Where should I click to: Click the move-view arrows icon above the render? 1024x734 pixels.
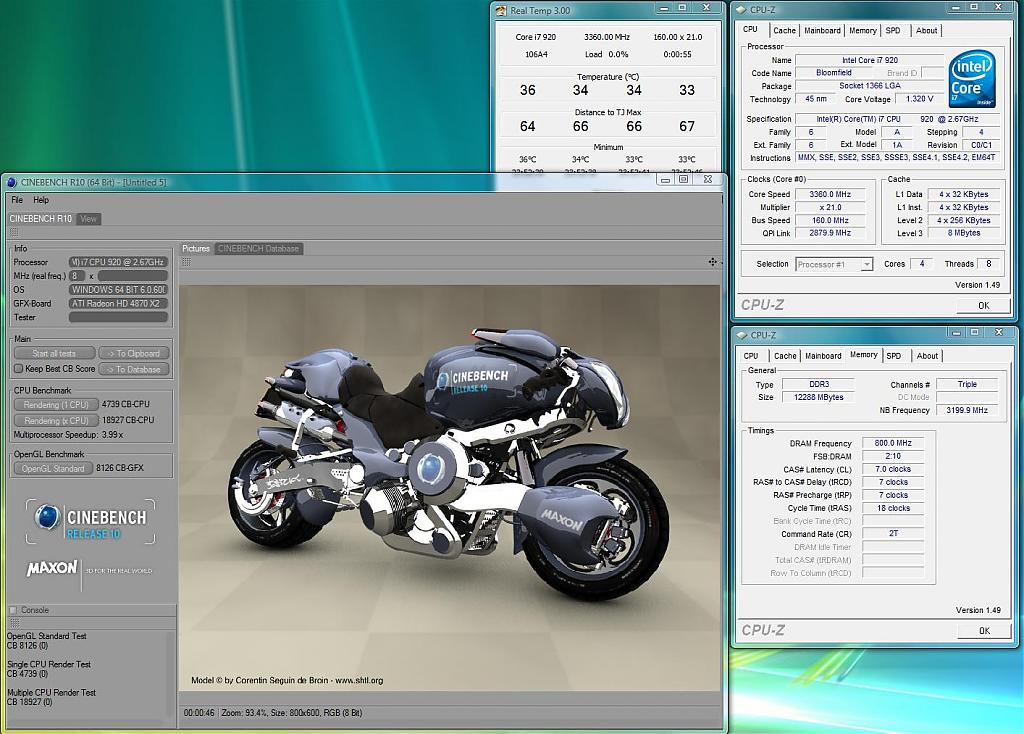(x=712, y=262)
